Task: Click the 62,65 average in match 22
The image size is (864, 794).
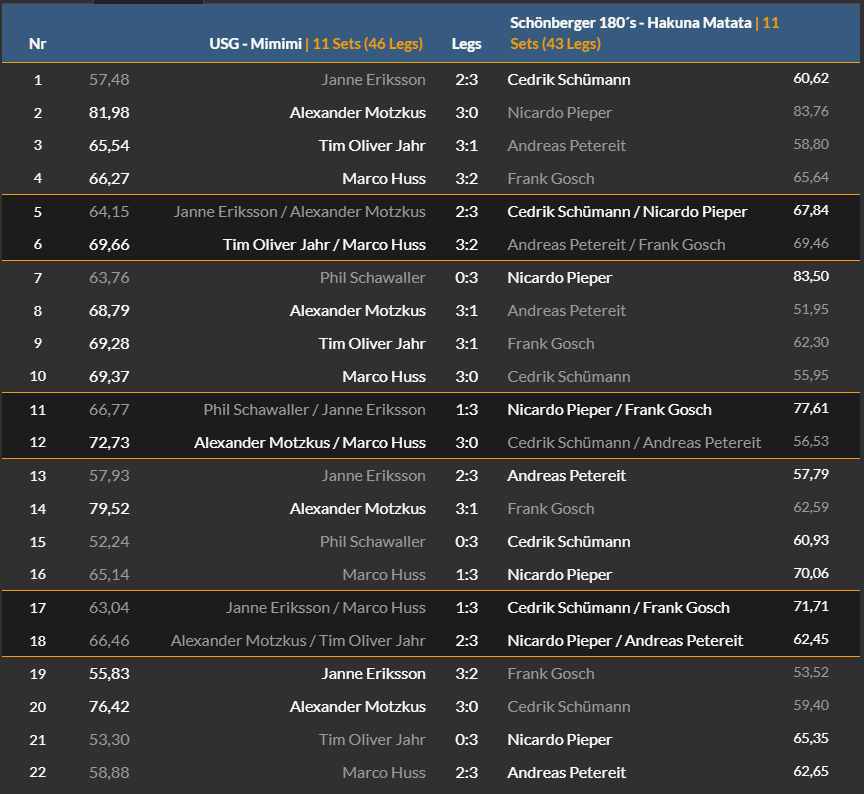Action: [811, 771]
